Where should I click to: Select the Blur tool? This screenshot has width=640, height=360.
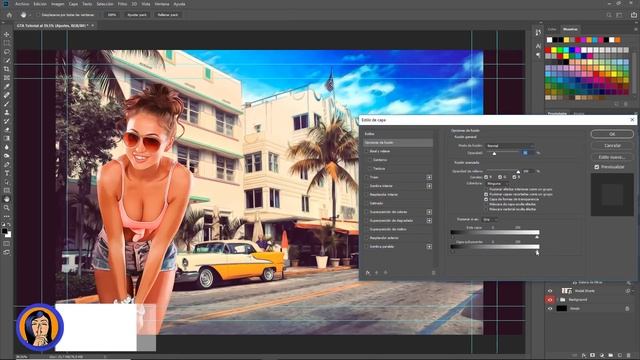(x=7, y=147)
